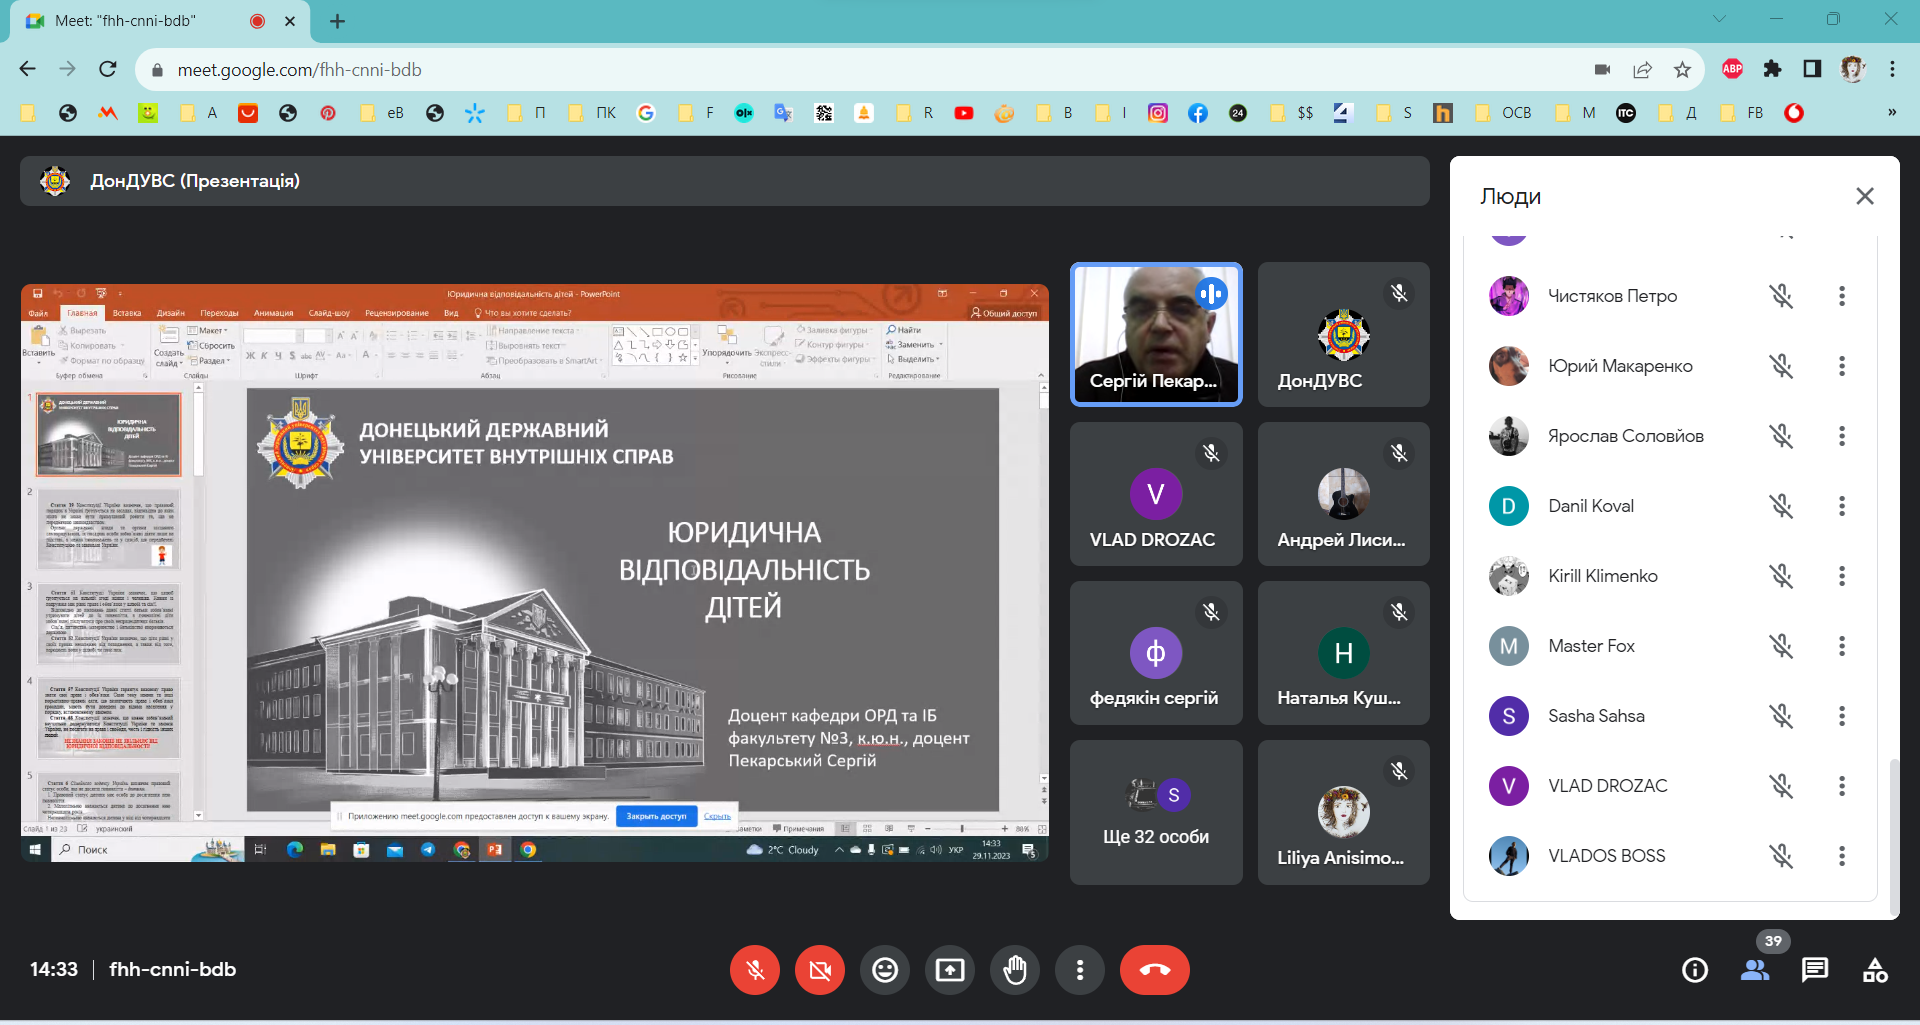Click the VLADOS BOSS mute icon

[x=1781, y=856]
